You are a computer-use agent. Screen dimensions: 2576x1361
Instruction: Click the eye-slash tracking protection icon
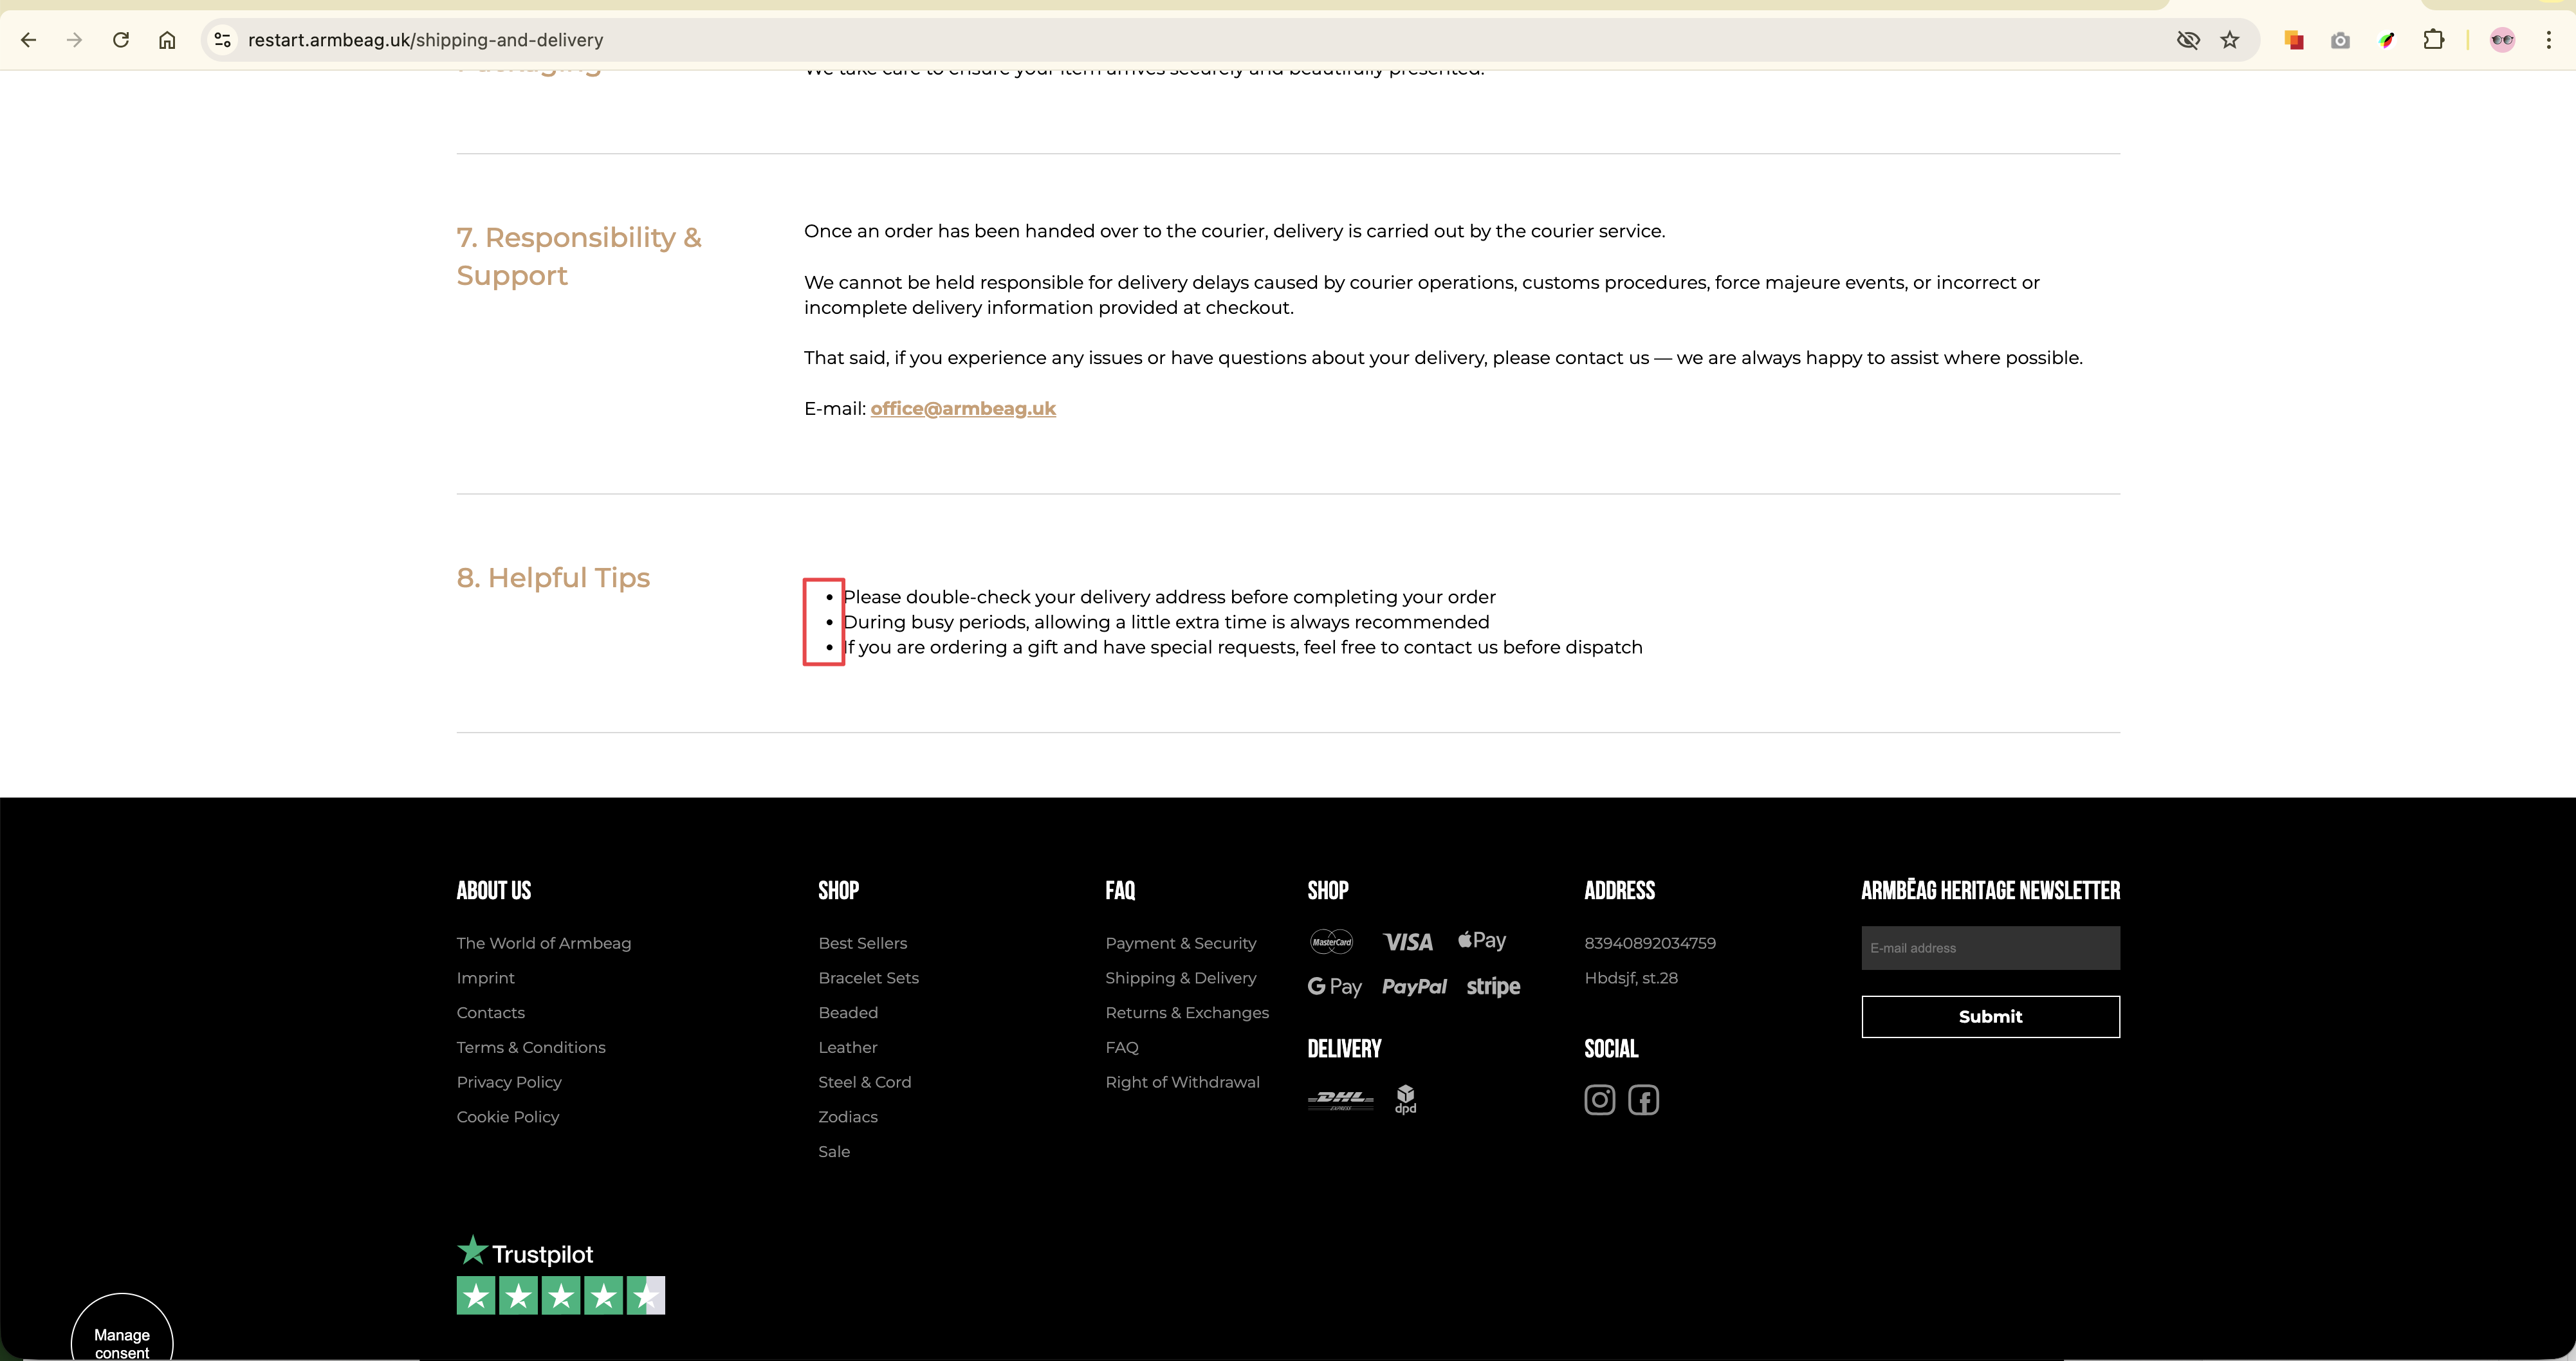point(2188,40)
